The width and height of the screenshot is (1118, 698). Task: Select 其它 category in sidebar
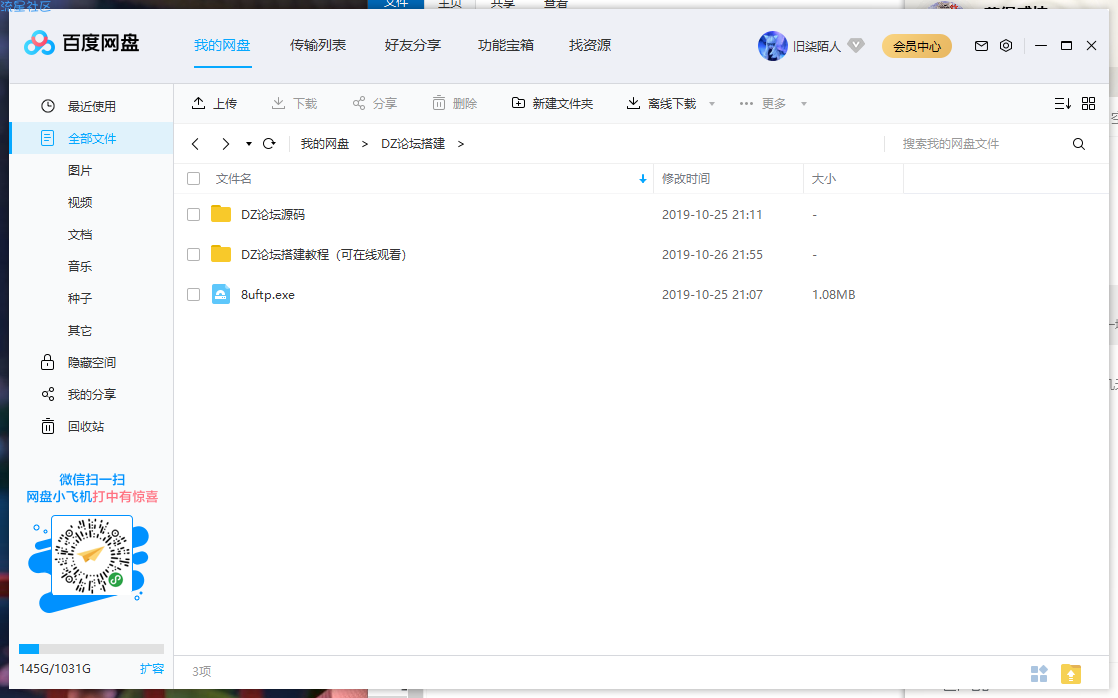[x=80, y=331]
